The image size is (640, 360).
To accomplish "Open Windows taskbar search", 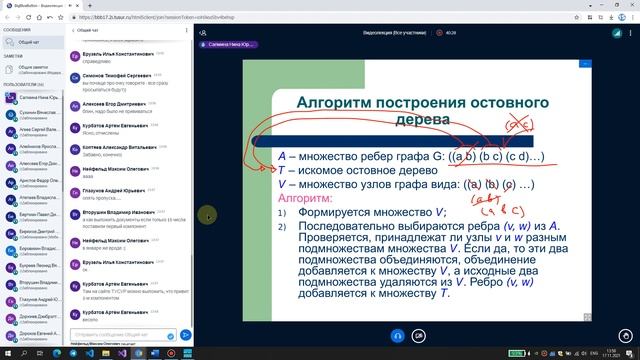I will coord(24,353).
